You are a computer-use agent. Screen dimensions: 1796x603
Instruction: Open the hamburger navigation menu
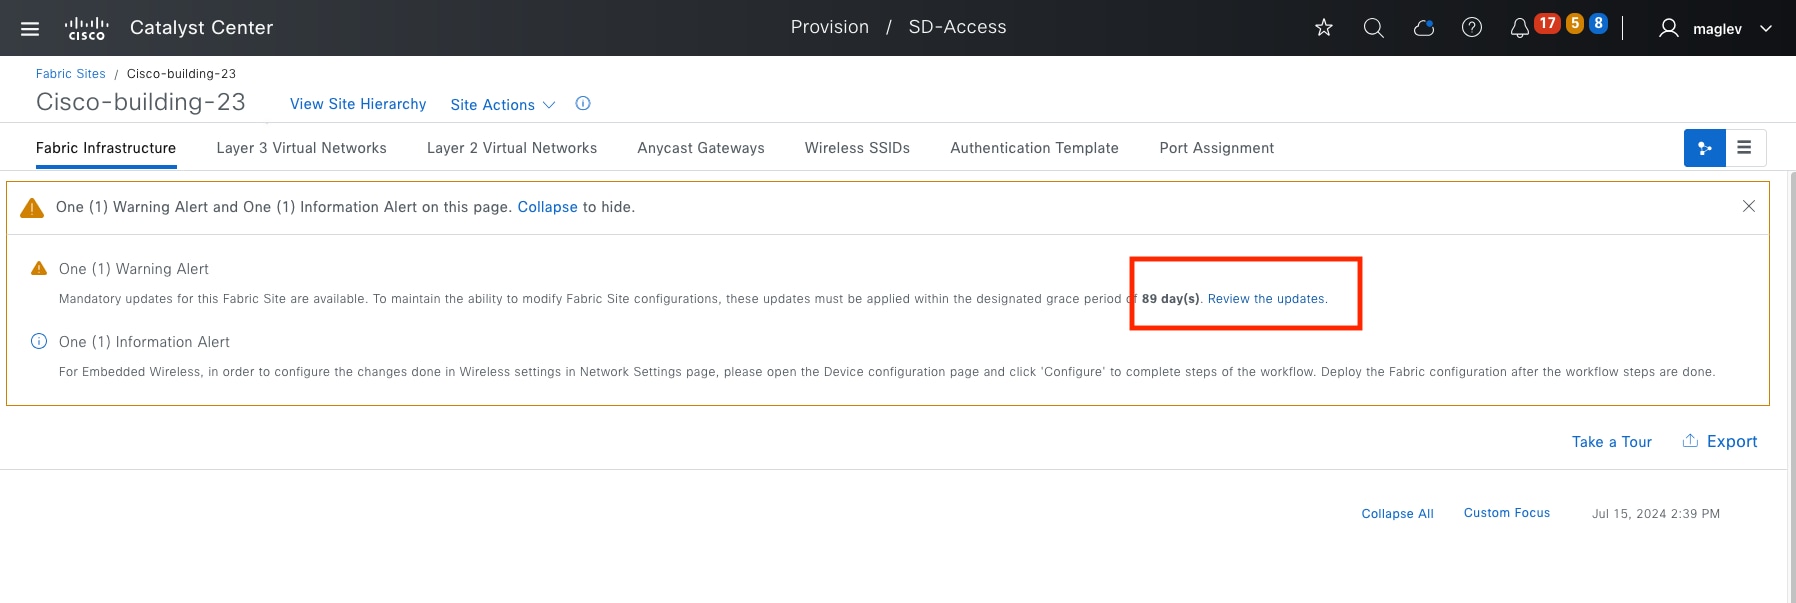click(30, 29)
